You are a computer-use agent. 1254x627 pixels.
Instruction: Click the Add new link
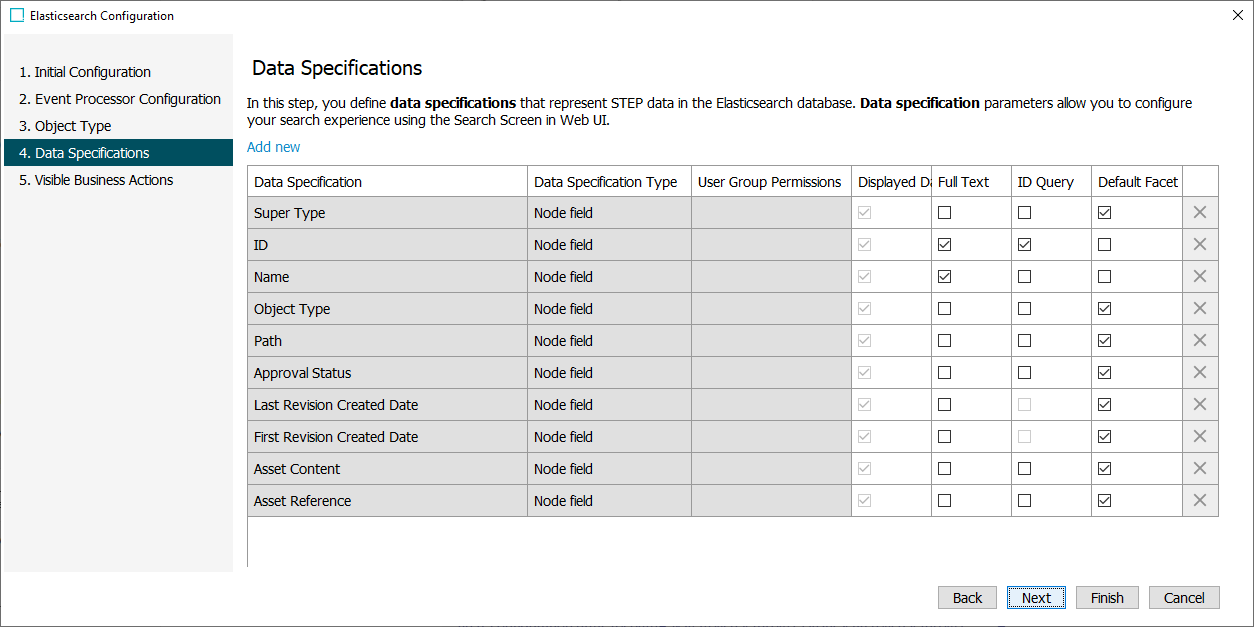click(273, 147)
